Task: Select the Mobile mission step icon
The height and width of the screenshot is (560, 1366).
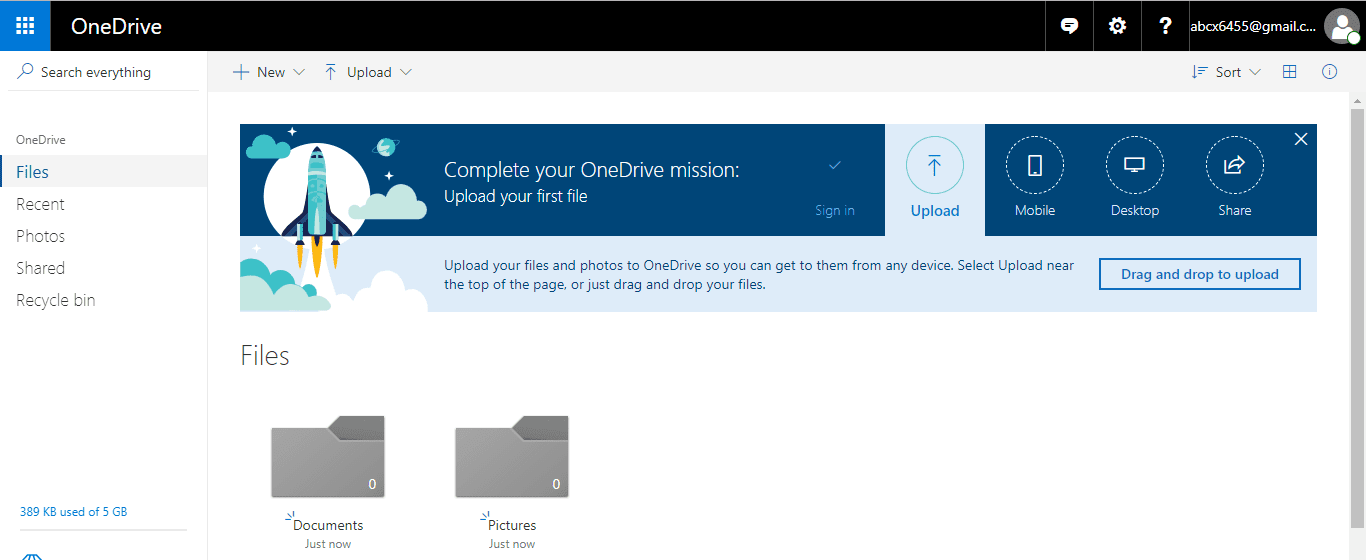Action: click(1035, 166)
